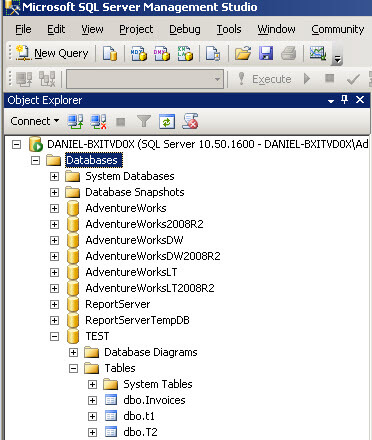The image size is (372, 440).
Task: Expand AdventureWorksLT2008R2 database node
Action: [54, 288]
